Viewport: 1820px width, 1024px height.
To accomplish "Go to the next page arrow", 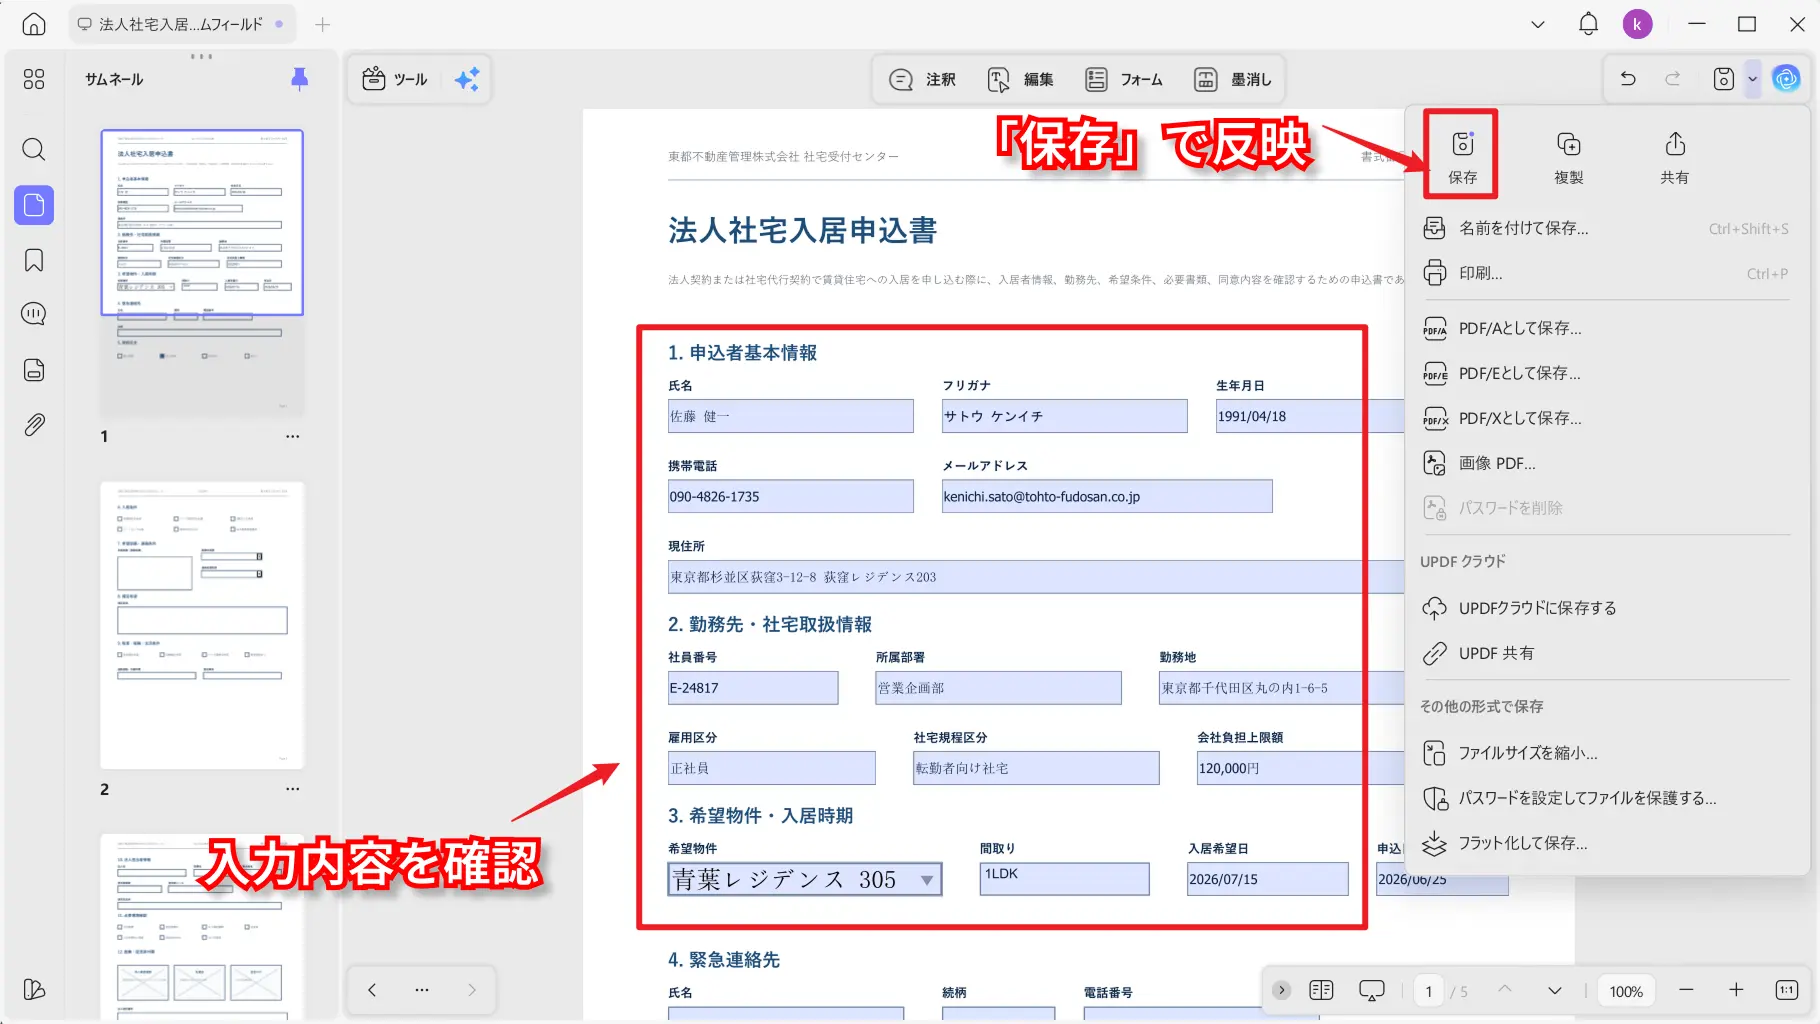I will point(1554,990).
